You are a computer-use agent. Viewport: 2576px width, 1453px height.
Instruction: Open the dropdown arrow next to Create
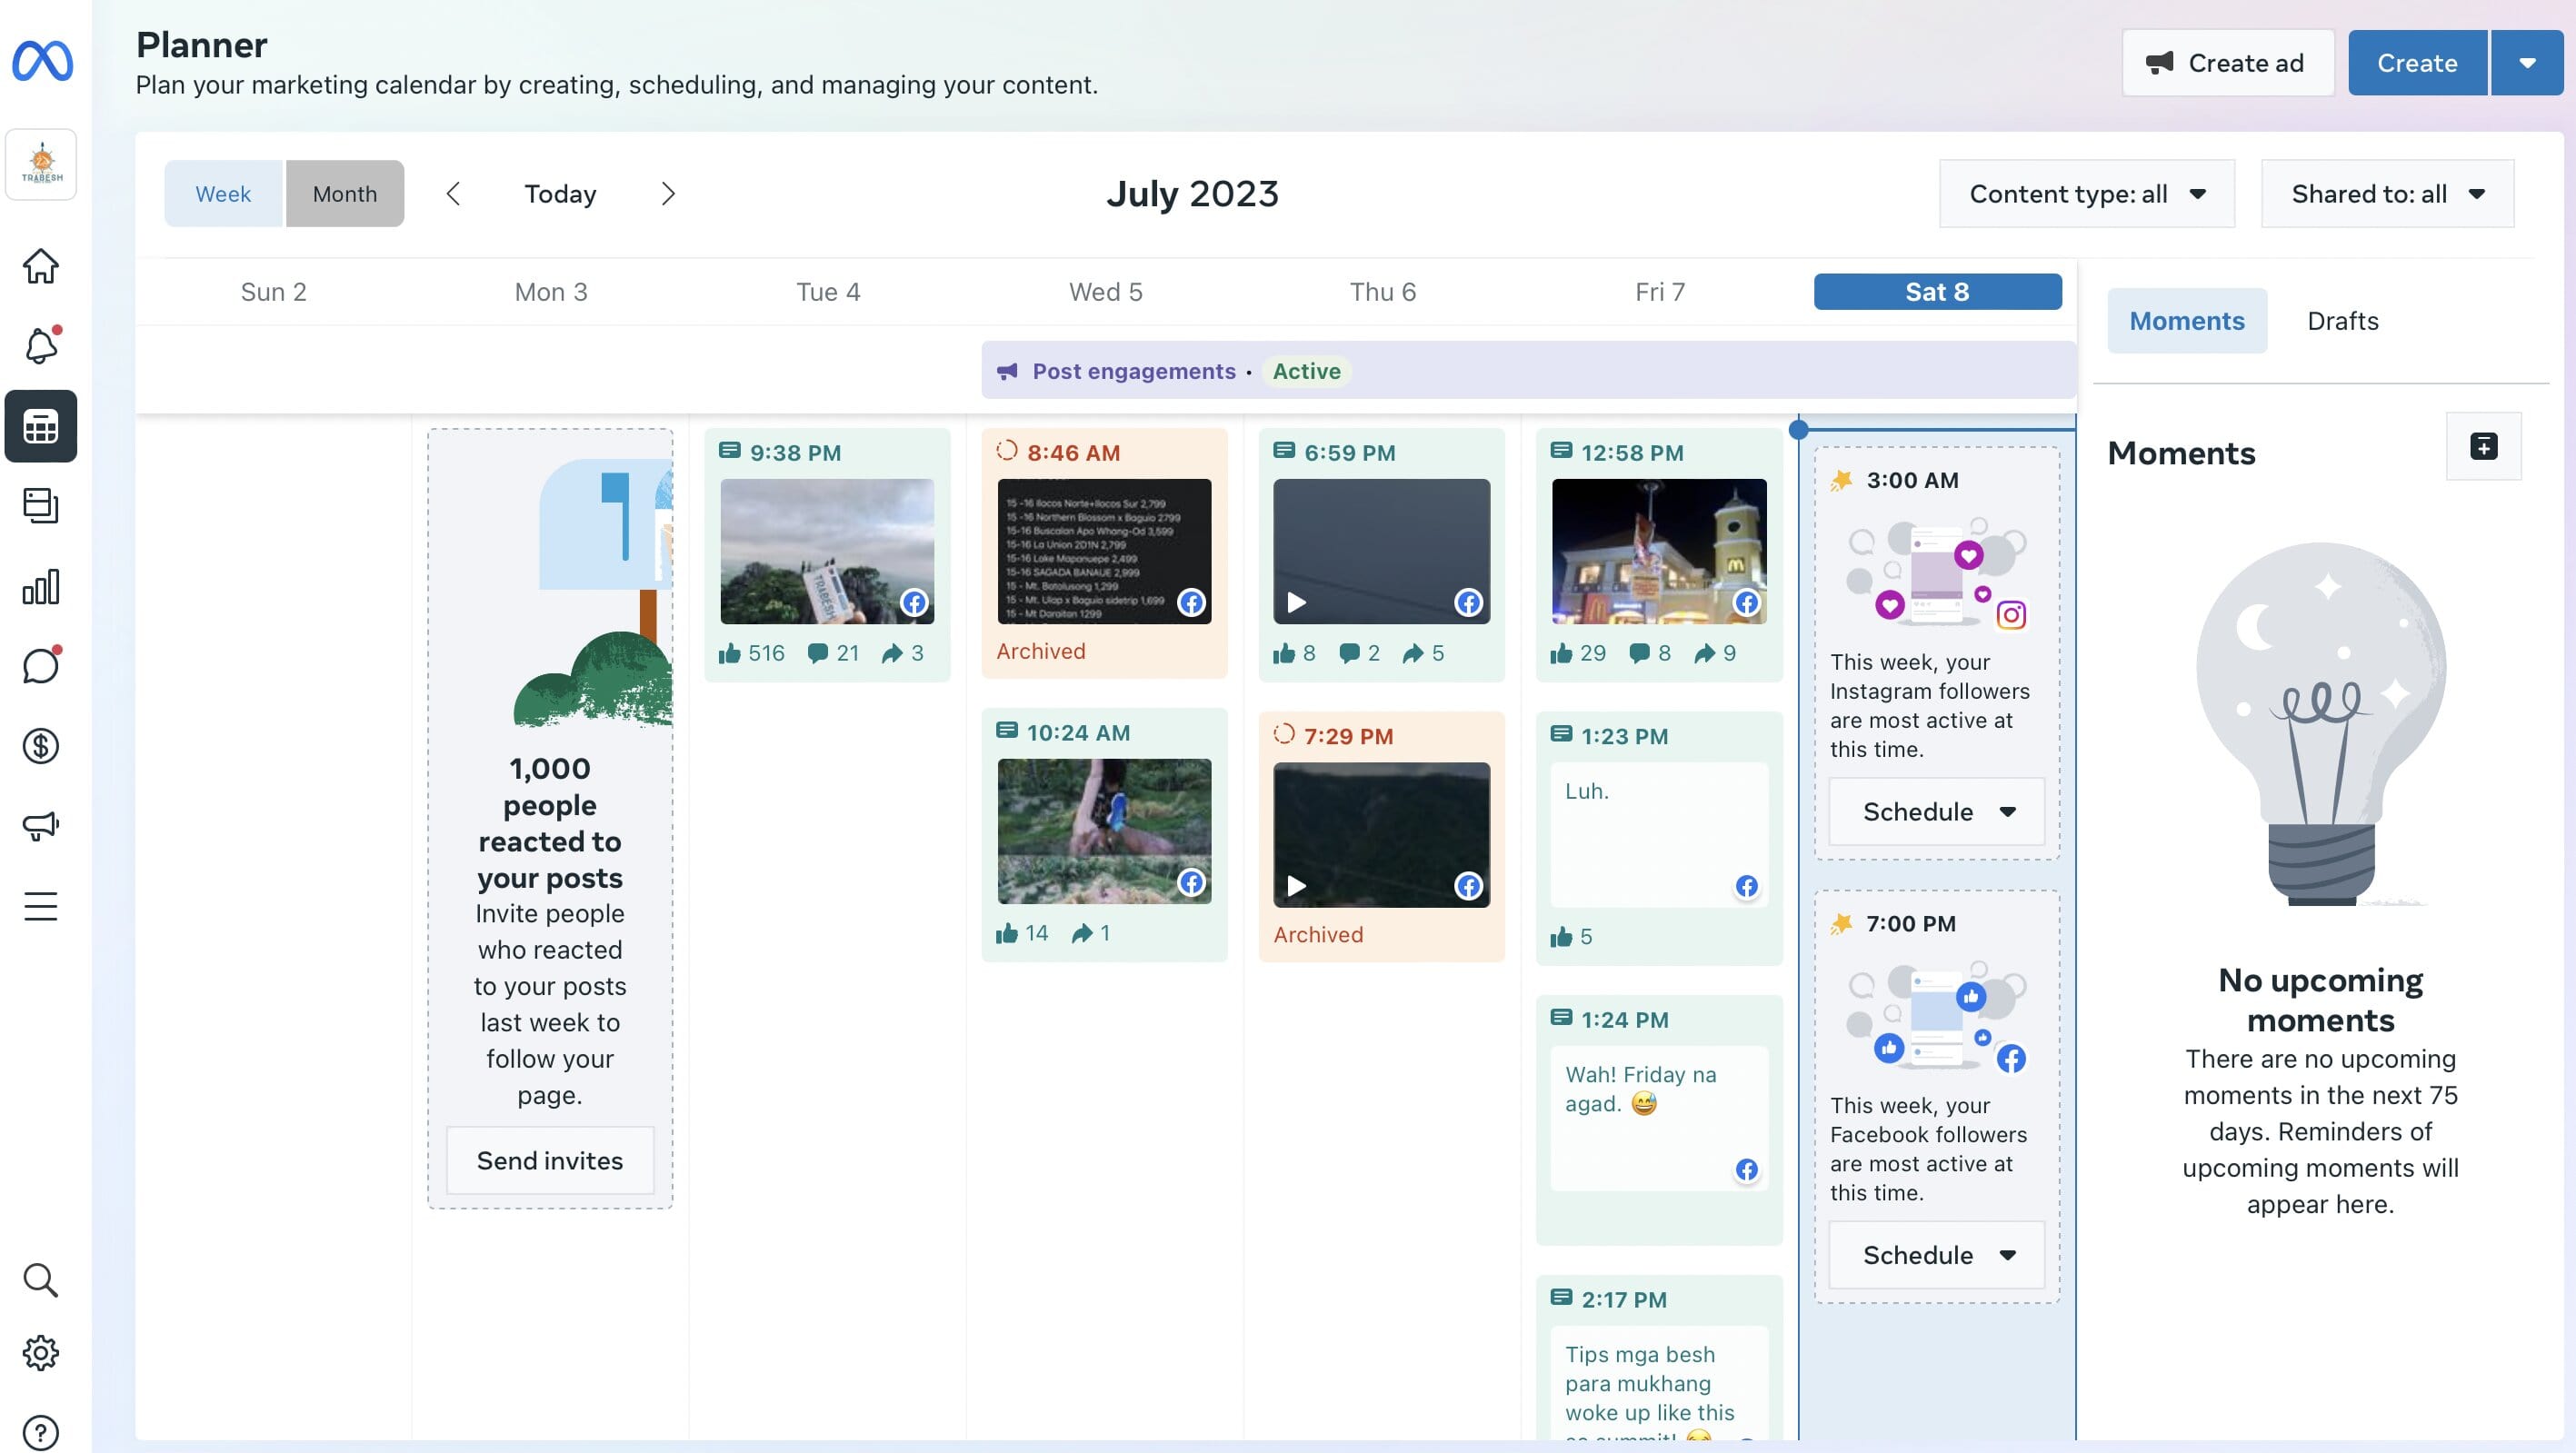click(x=2527, y=63)
